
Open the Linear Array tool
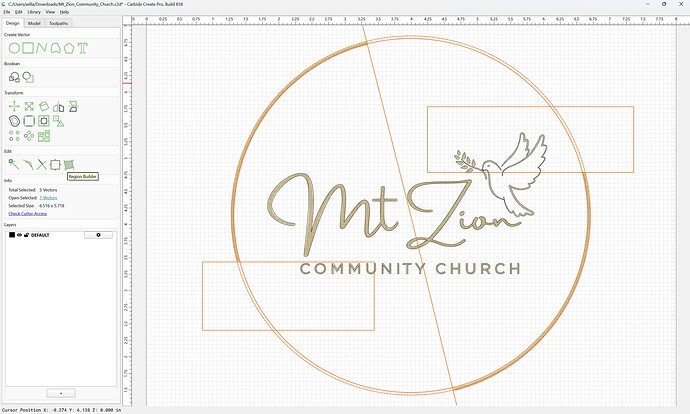click(14, 136)
